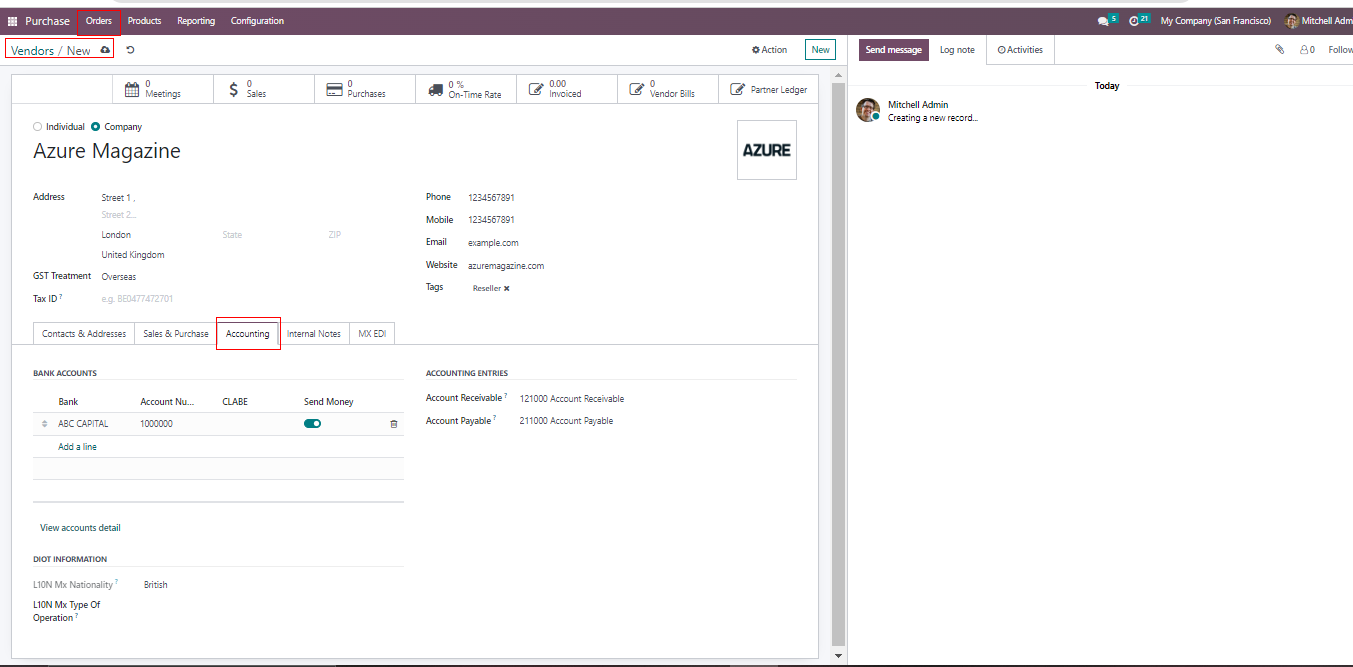Toggle the Send Money switch off
The image size is (1353, 667).
coord(312,424)
